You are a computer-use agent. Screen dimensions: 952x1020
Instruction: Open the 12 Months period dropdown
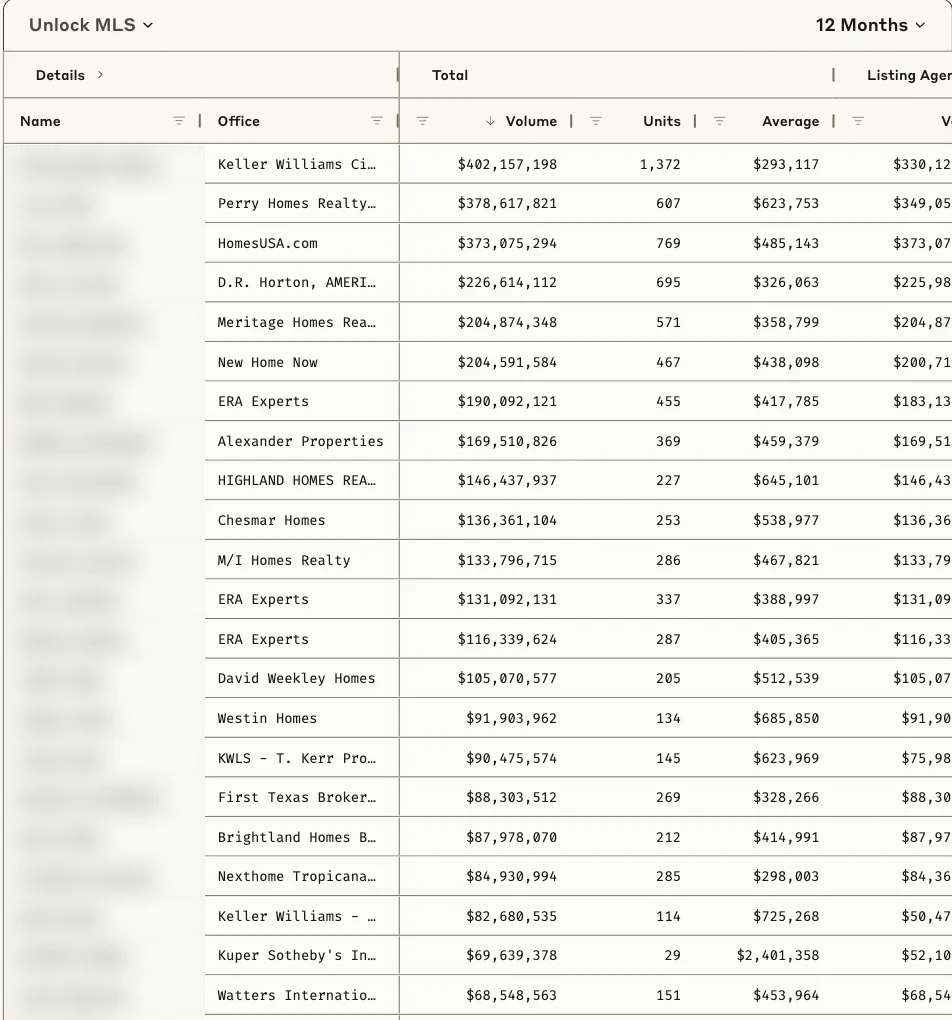pos(870,25)
